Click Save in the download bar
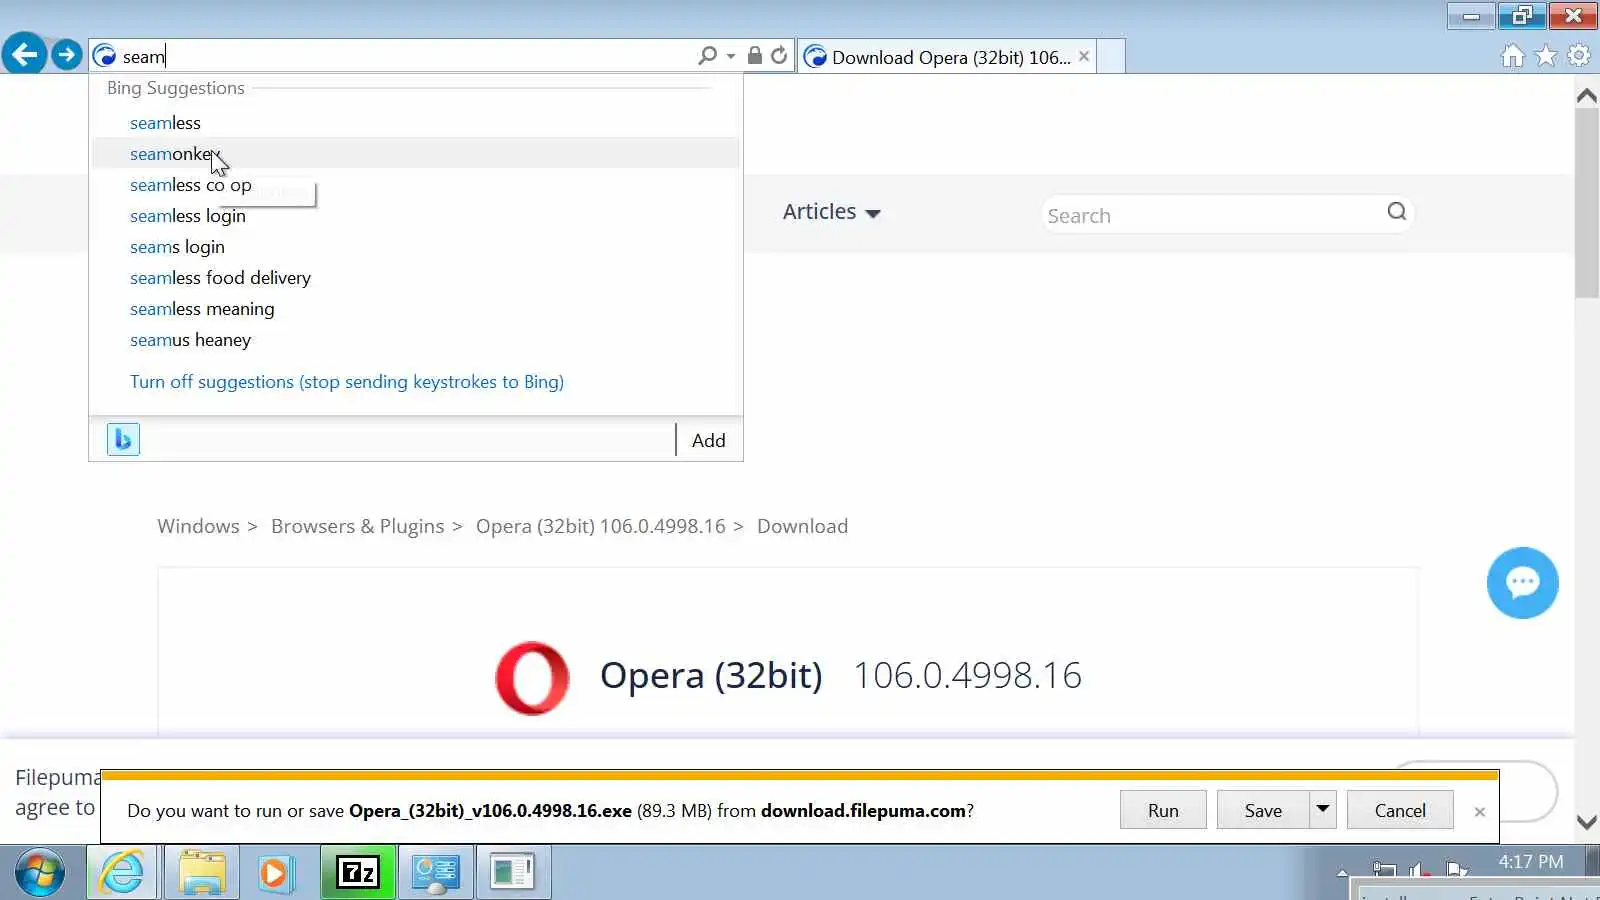Image resolution: width=1600 pixels, height=900 pixels. point(1263,810)
